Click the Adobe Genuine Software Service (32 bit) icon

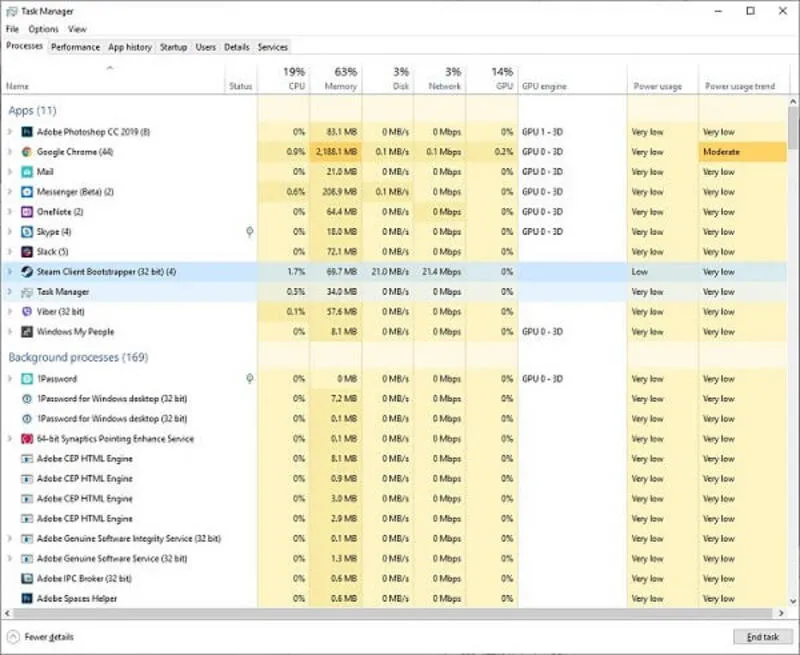pos(27,559)
